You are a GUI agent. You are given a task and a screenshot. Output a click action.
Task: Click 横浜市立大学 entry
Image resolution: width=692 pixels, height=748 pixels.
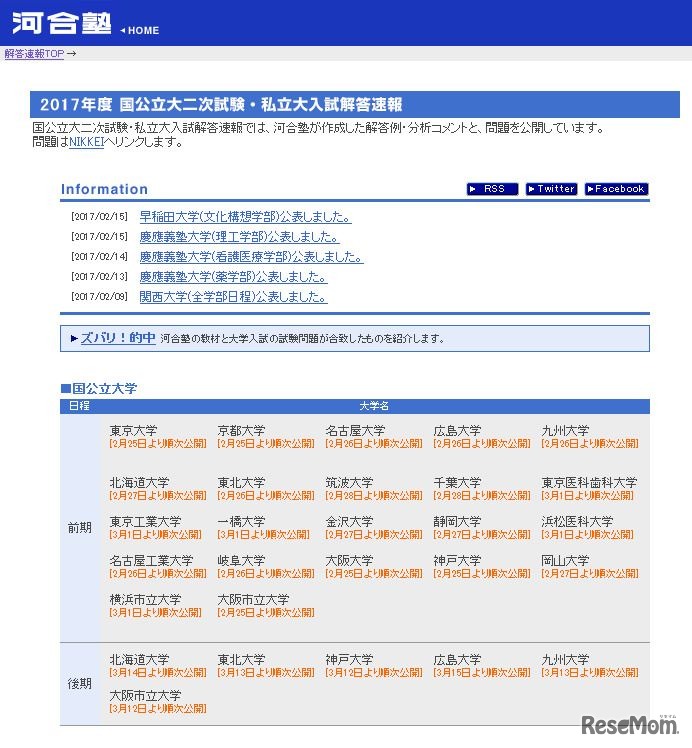point(145,600)
